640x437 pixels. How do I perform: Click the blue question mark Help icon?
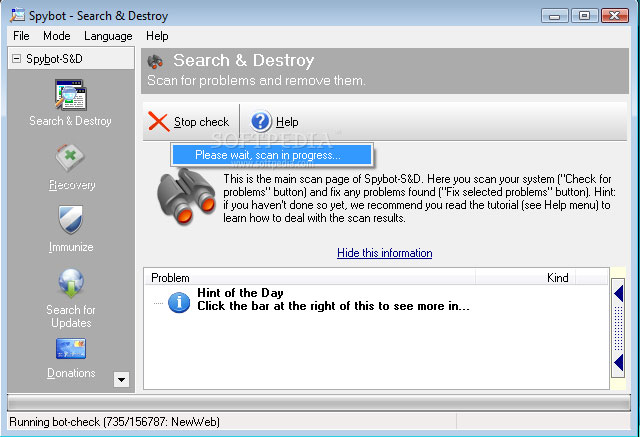[261, 121]
